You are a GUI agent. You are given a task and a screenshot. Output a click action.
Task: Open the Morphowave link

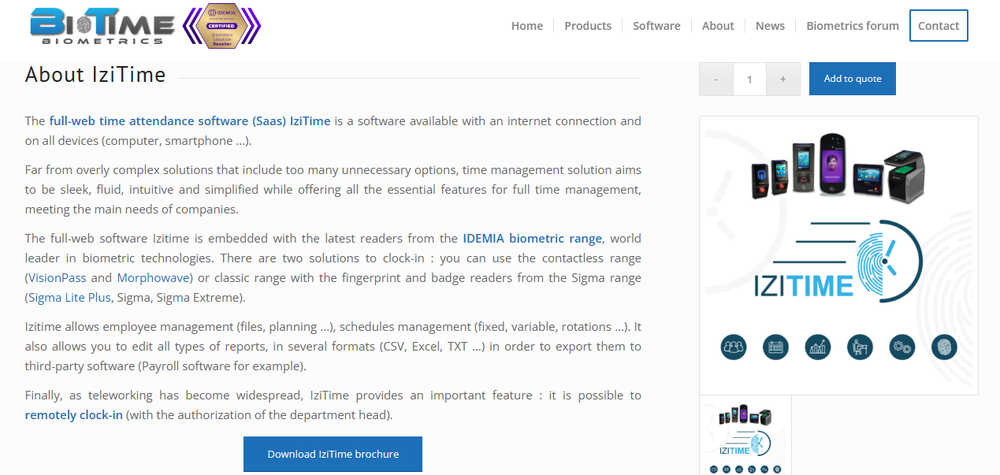click(x=153, y=278)
